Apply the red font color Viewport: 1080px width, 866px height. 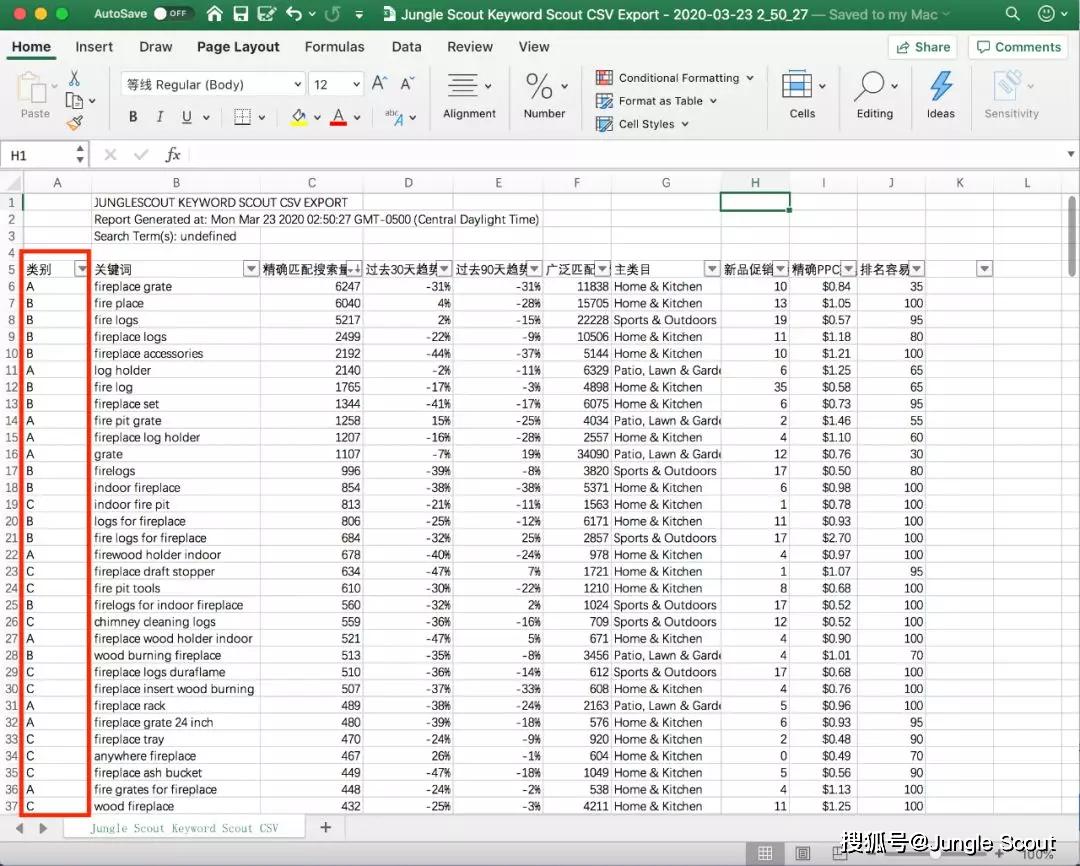pyautogui.click(x=338, y=117)
